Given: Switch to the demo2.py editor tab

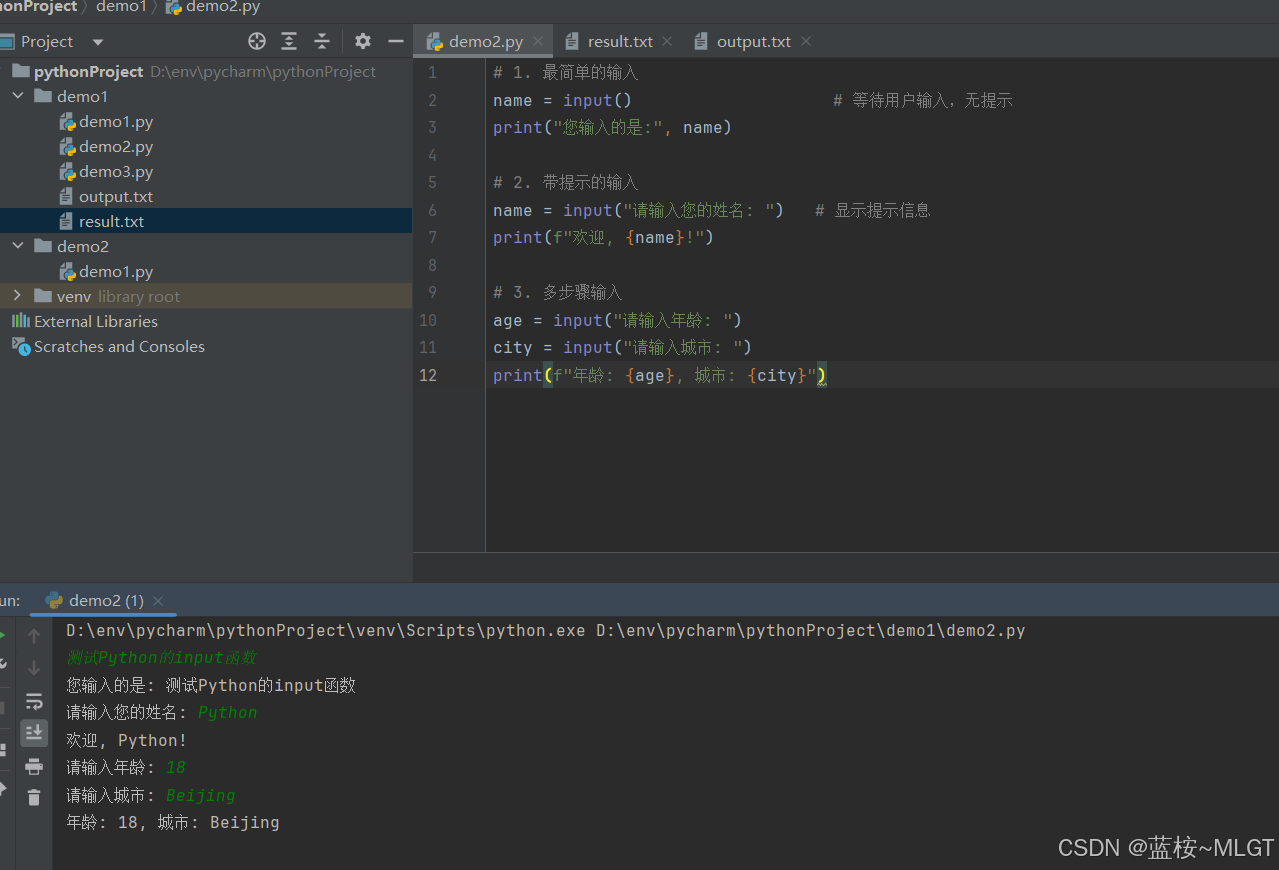Looking at the screenshot, I should [485, 41].
